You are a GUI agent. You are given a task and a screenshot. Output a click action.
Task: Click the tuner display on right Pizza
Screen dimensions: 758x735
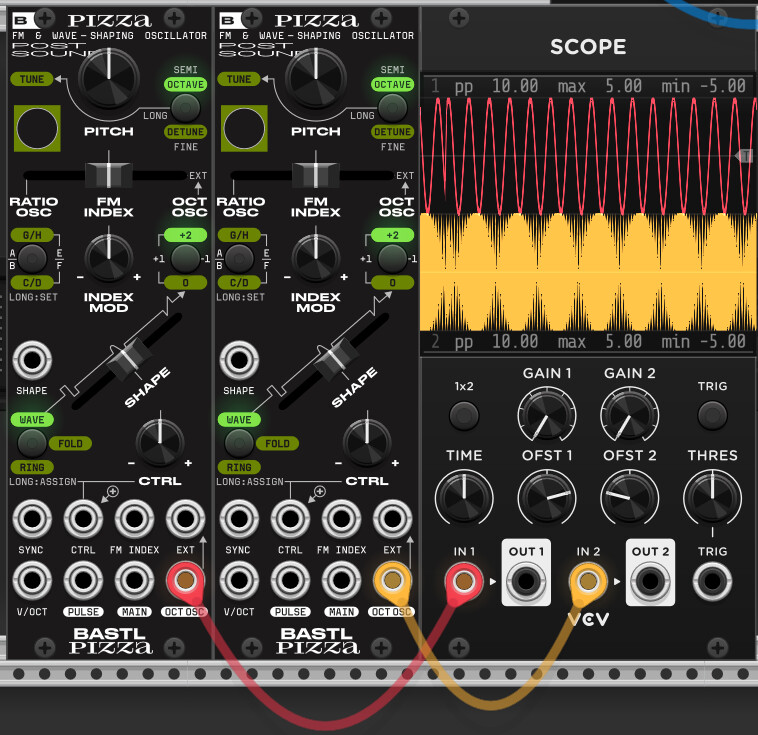coord(244,128)
